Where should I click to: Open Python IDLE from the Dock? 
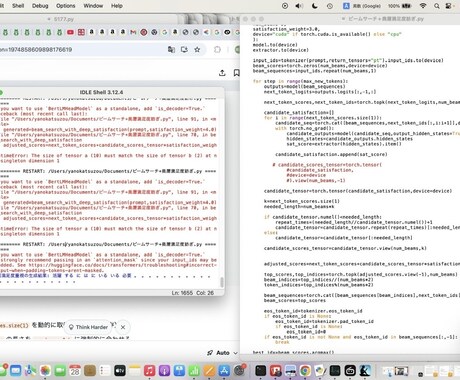pos(320,370)
